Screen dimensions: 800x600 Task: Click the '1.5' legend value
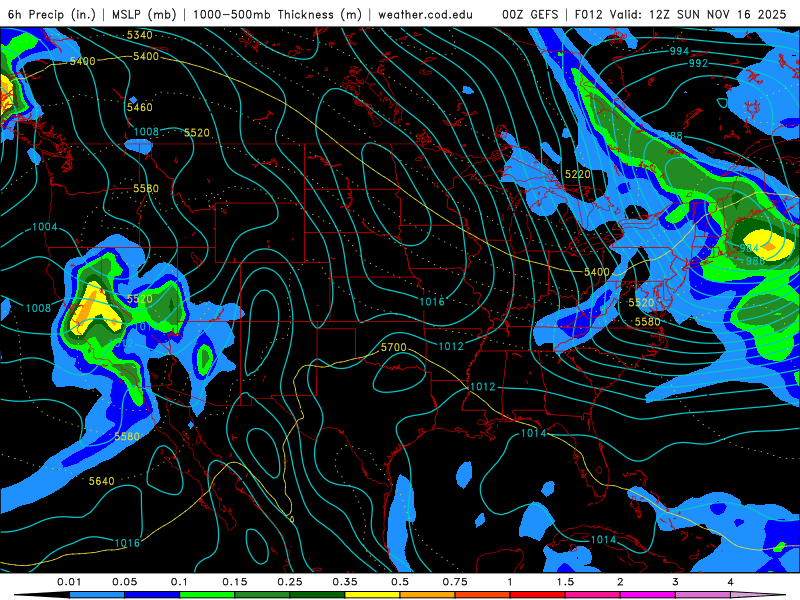click(x=565, y=582)
